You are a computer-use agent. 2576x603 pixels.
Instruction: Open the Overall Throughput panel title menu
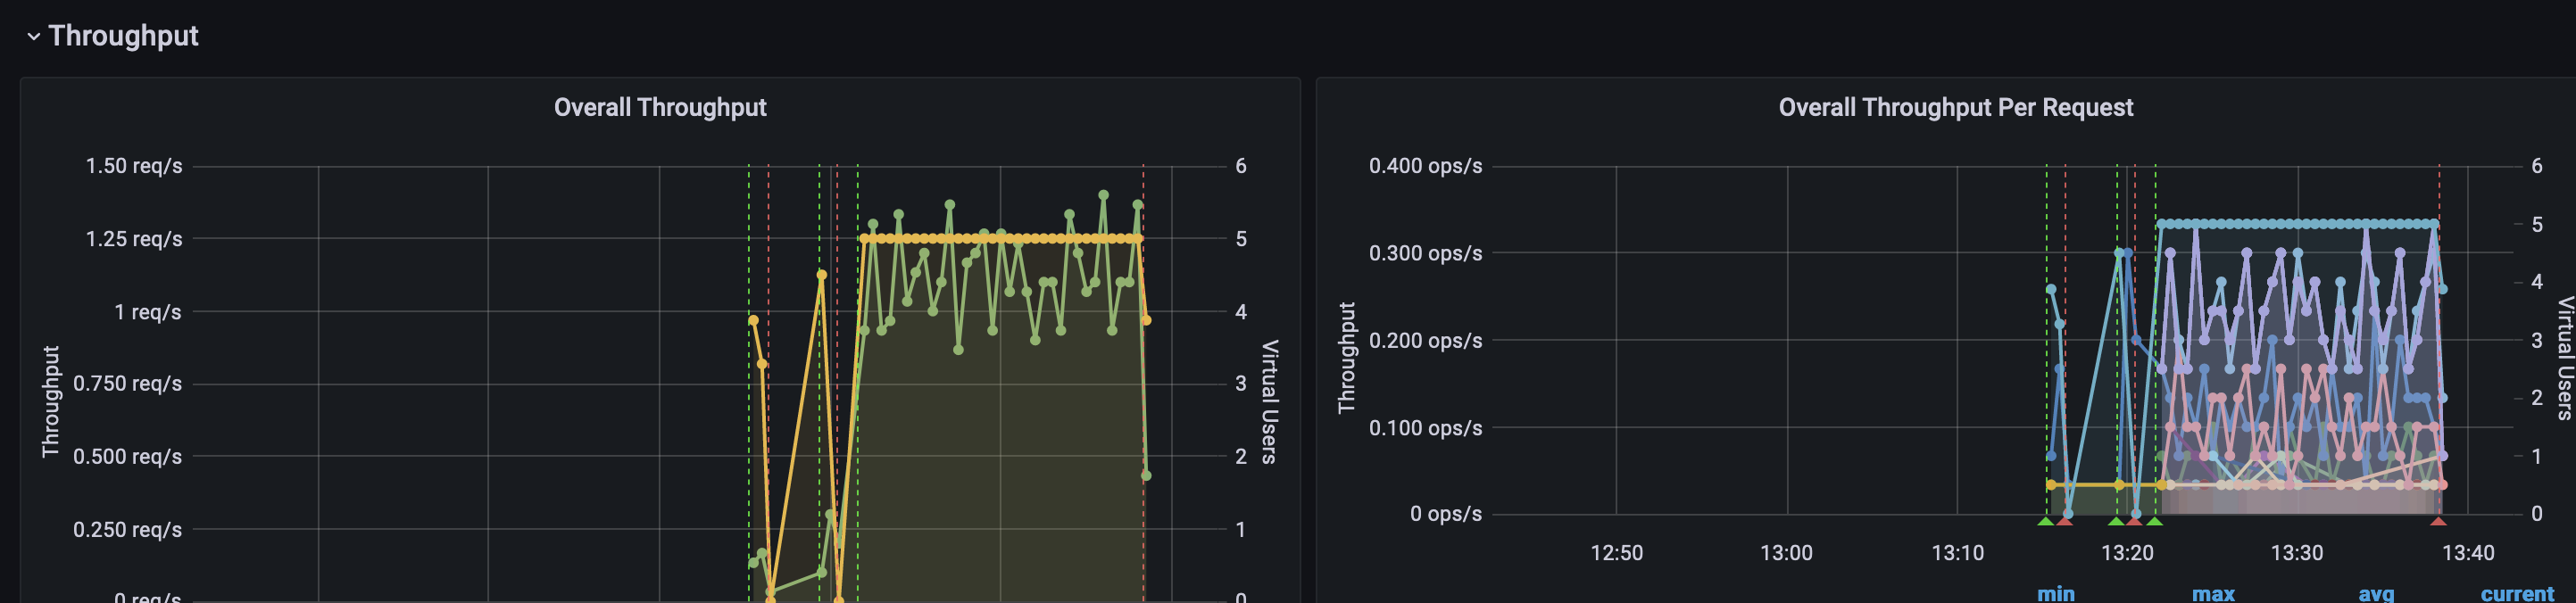[660, 107]
